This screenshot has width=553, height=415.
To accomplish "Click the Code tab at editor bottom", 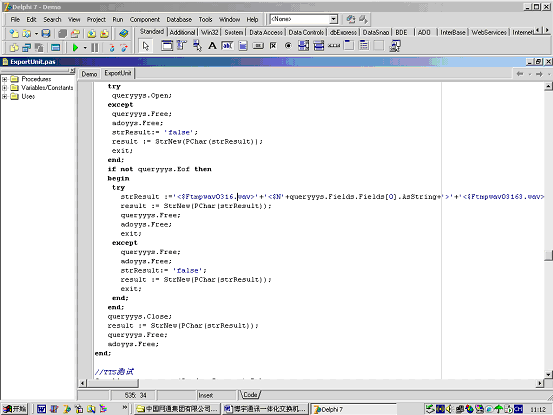I will [x=250, y=395].
